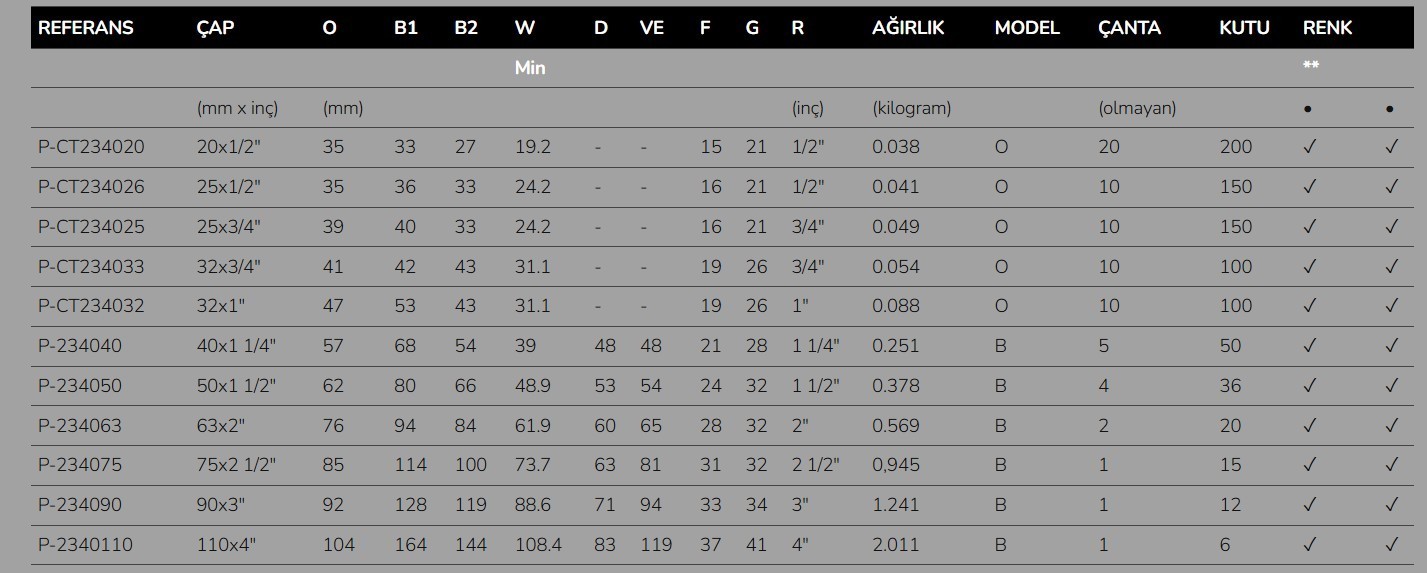1427x573 pixels.
Task: Click the first color dot under RENK
Action: point(1308,109)
